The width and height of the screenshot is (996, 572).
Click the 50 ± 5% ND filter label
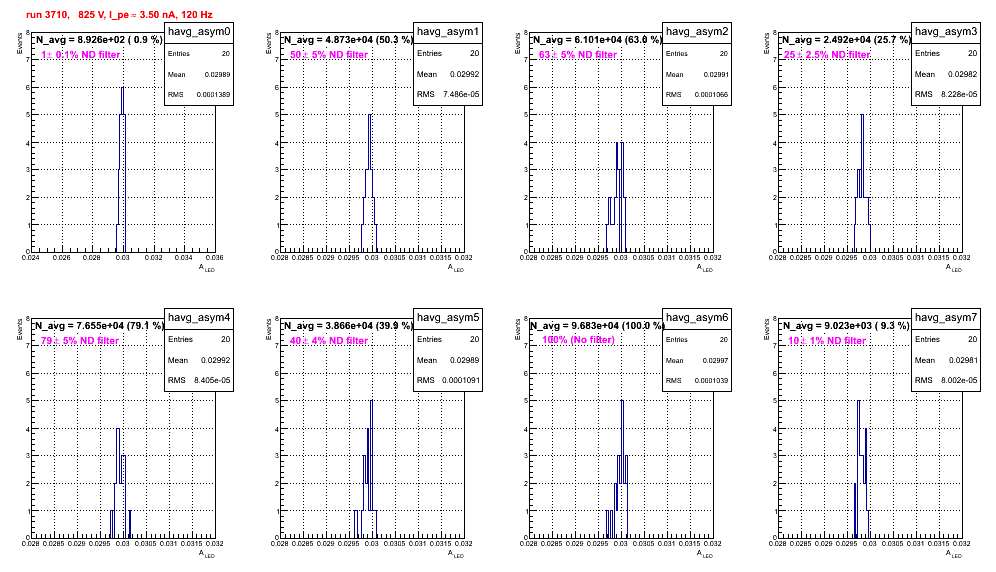coord(329,55)
